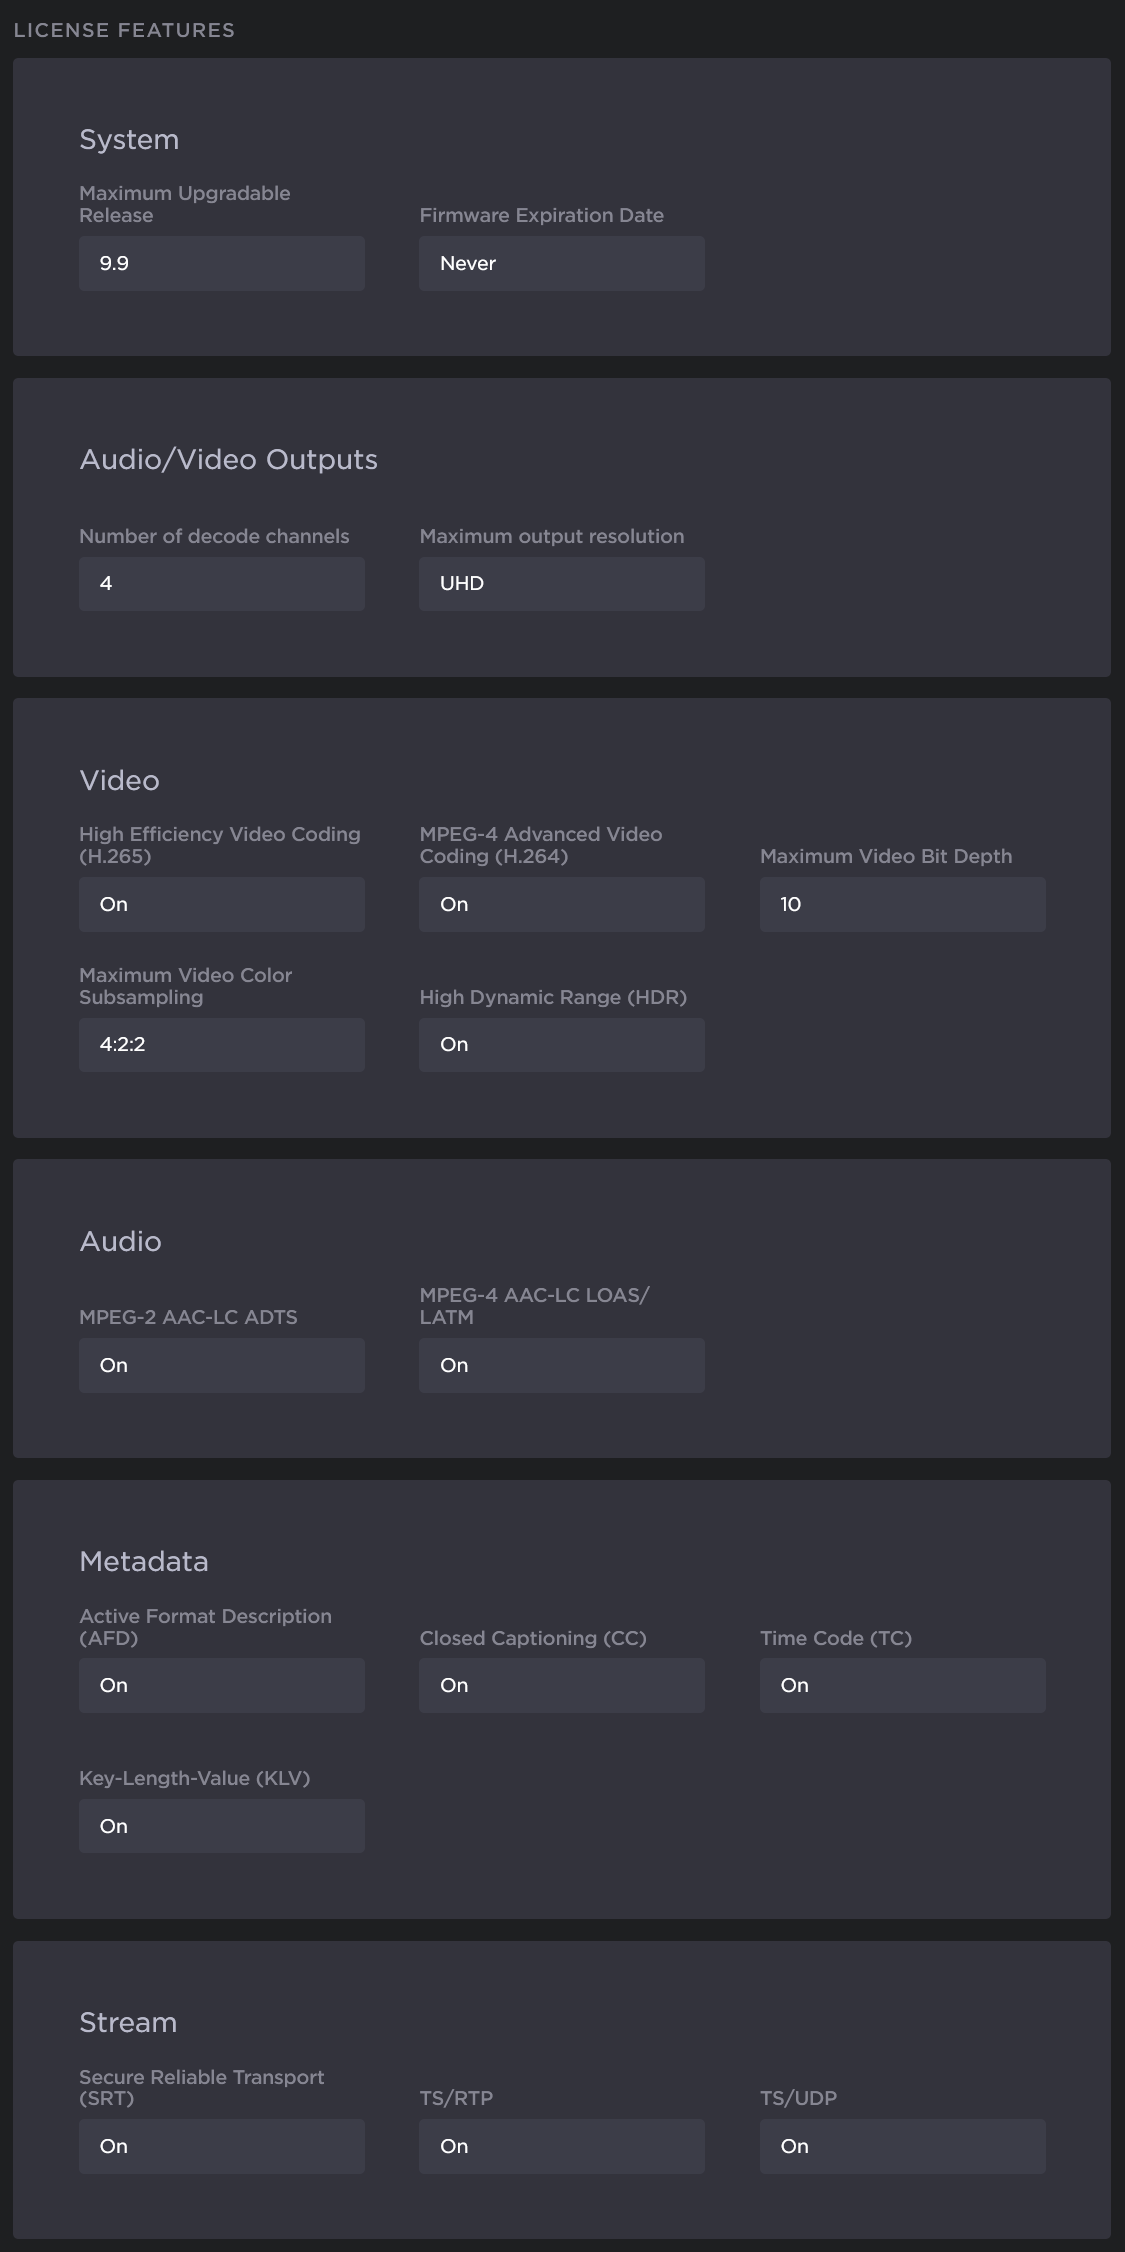Select the Time Code (TC) field

pyautogui.click(x=902, y=1685)
